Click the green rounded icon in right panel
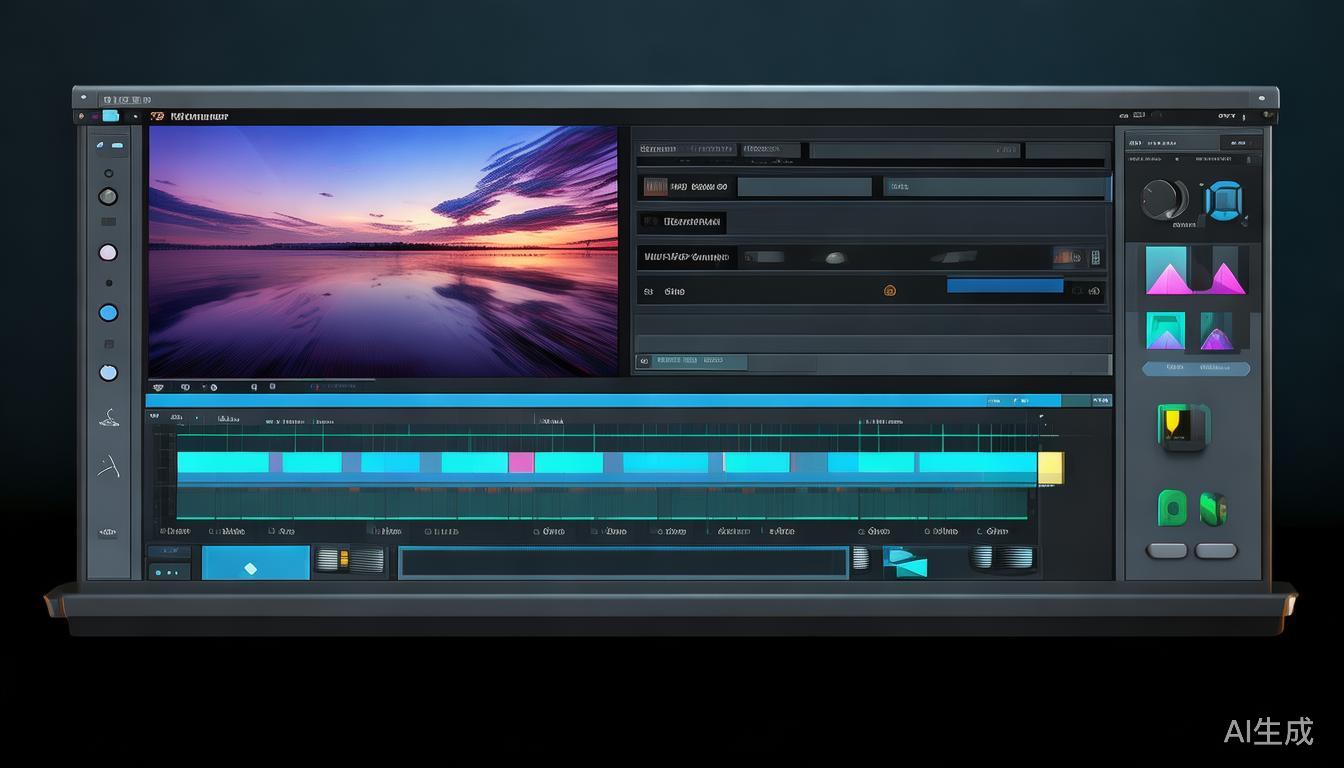The image size is (1344, 768). pyautogui.click(x=1171, y=508)
